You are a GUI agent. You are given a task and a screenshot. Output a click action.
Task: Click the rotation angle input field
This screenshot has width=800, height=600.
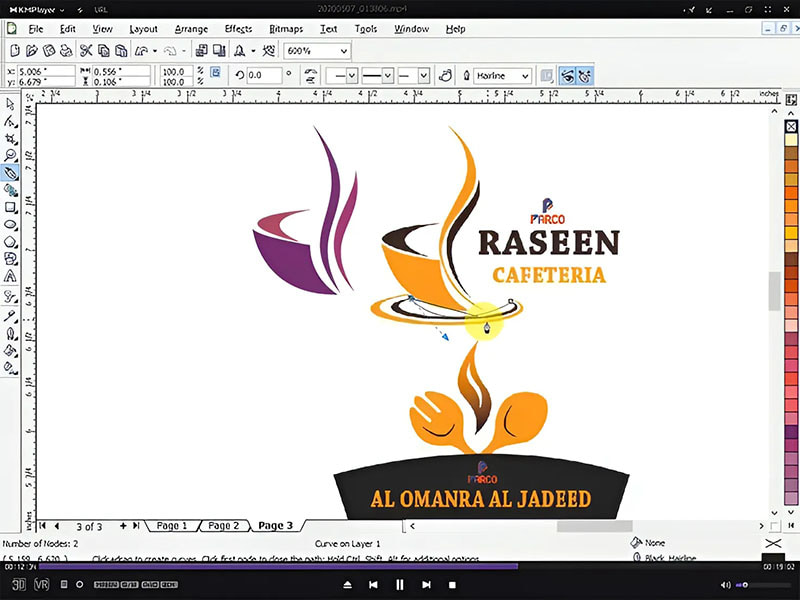click(264, 76)
